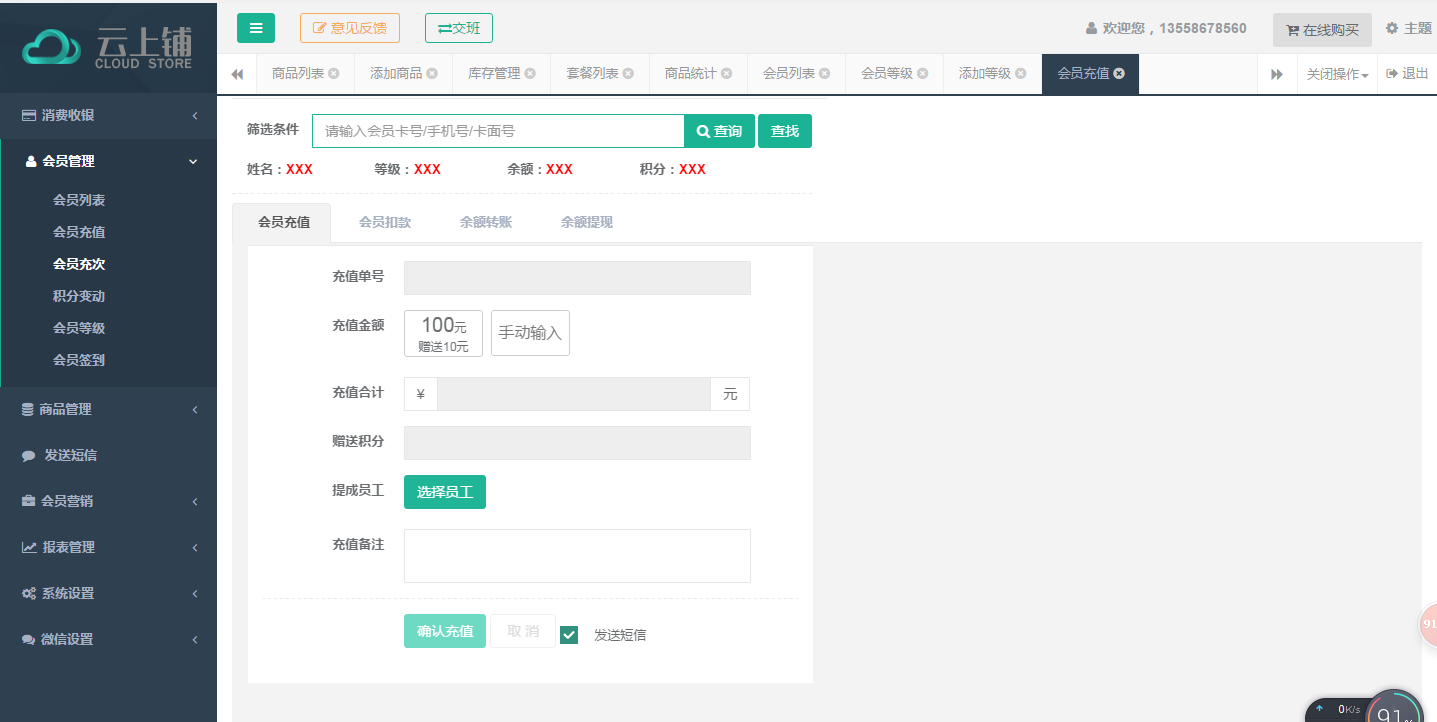Open 会员列表 in the sidebar submenu

(x=79, y=200)
